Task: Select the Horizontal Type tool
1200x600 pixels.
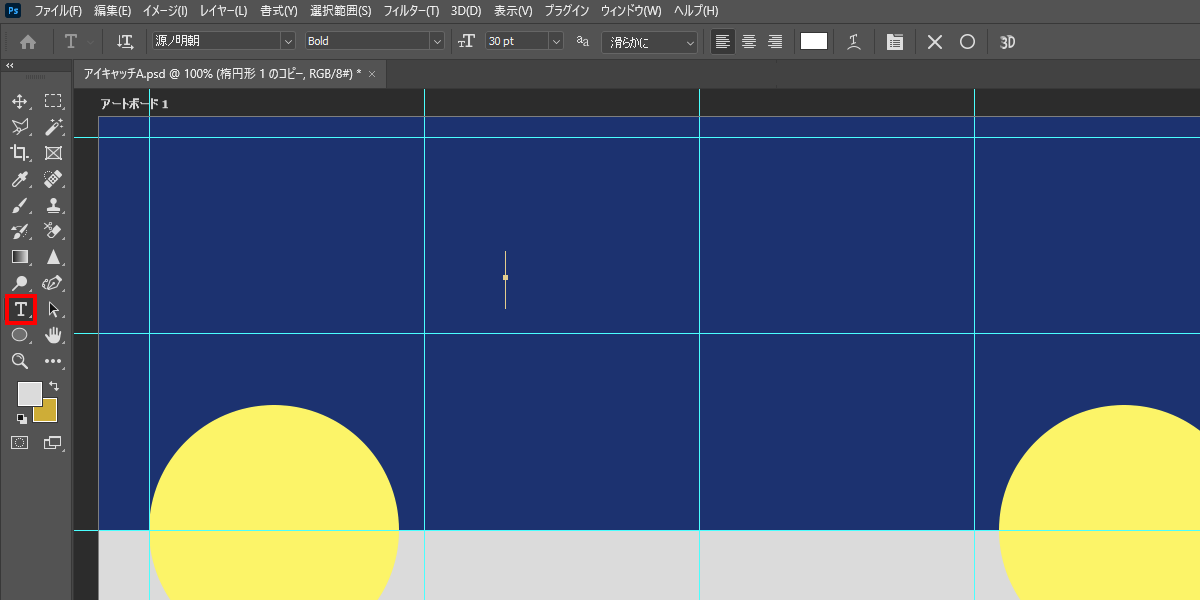Action: [x=20, y=309]
